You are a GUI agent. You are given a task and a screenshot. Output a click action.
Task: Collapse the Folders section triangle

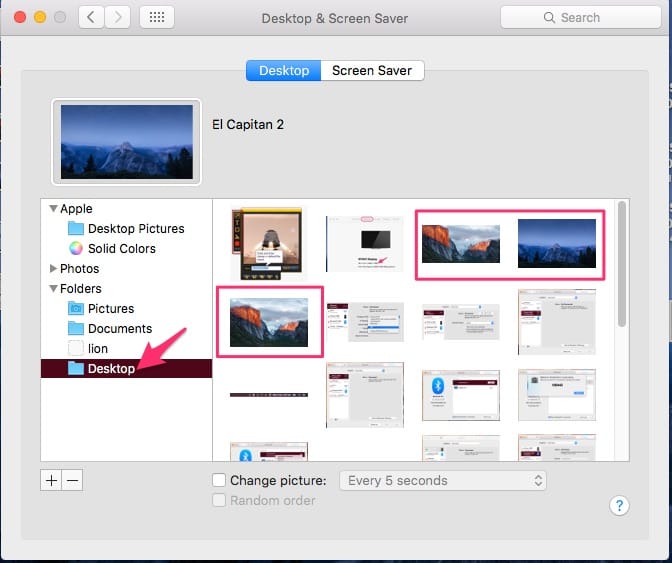point(53,289)
